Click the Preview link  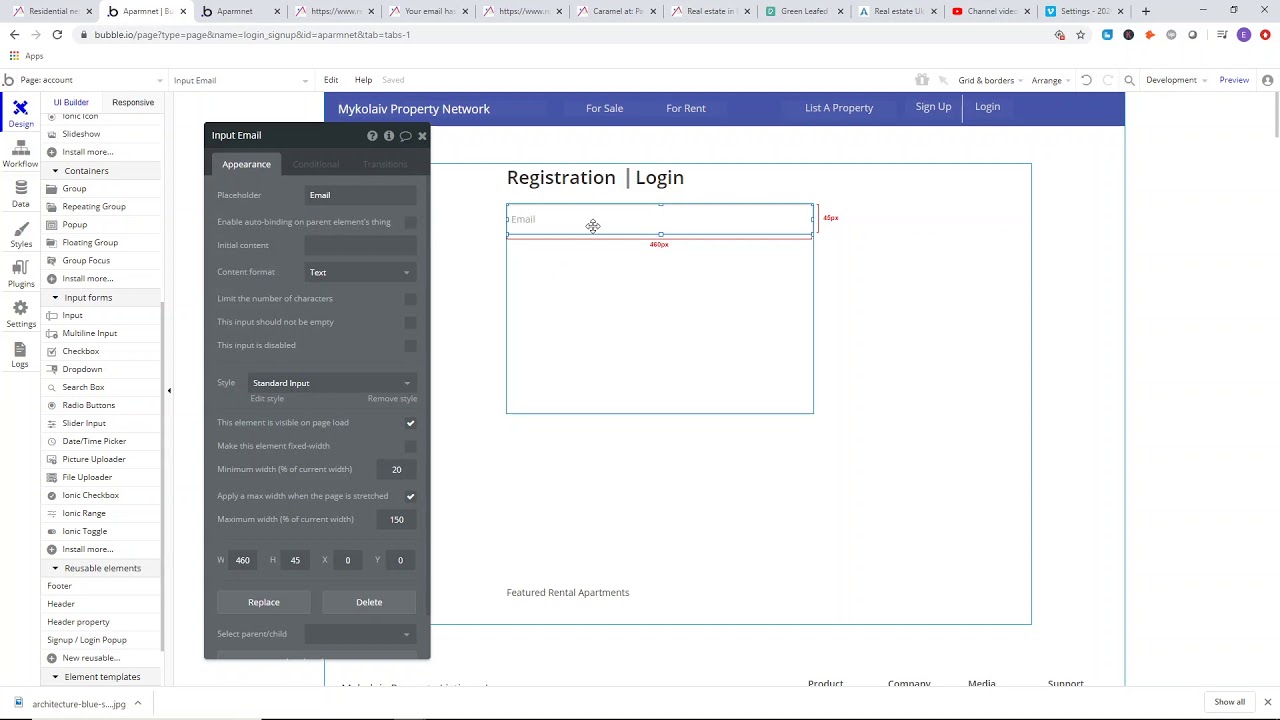point(1234,80)
